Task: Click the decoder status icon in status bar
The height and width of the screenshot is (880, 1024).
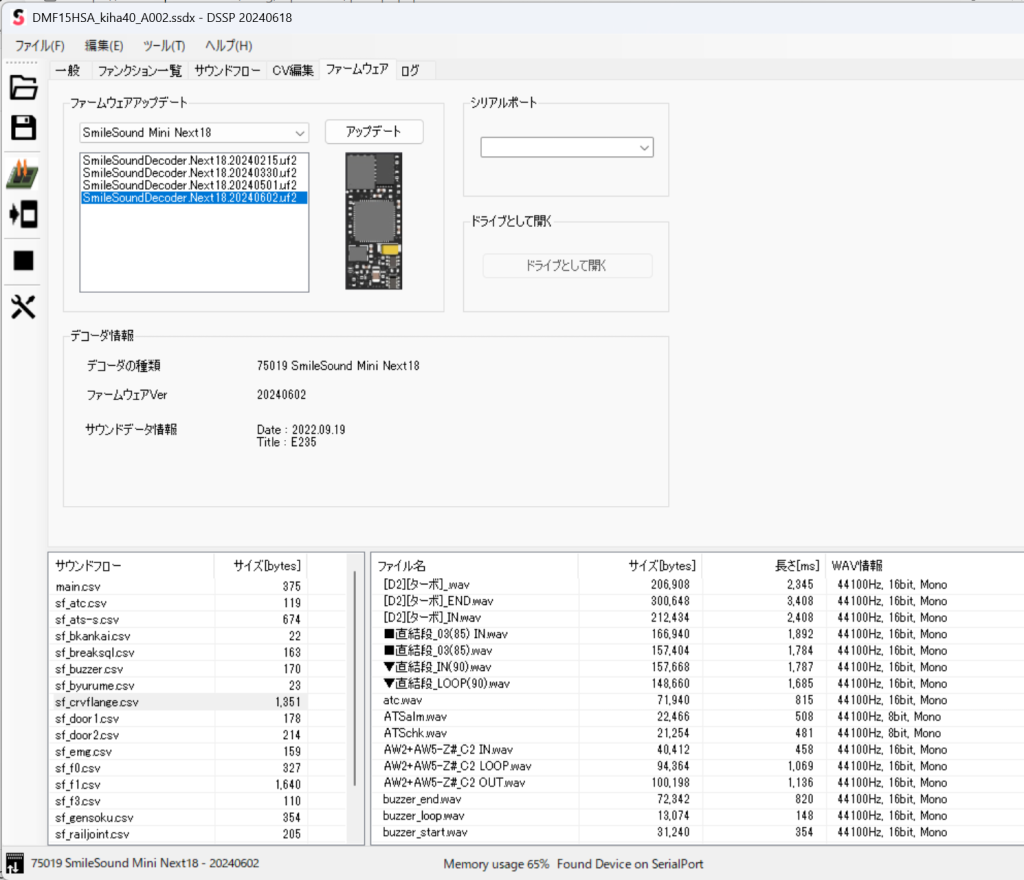Action: click(x=14, y=863)
